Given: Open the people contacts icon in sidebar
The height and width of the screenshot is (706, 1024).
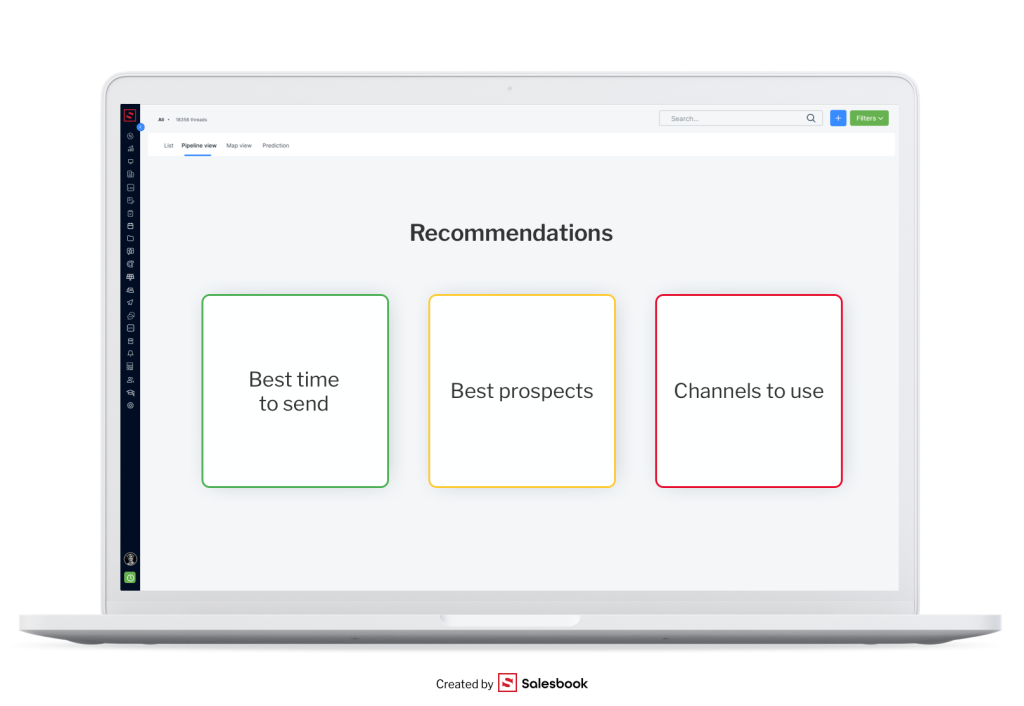Looking at the screenshot, I should pos(130,380).
